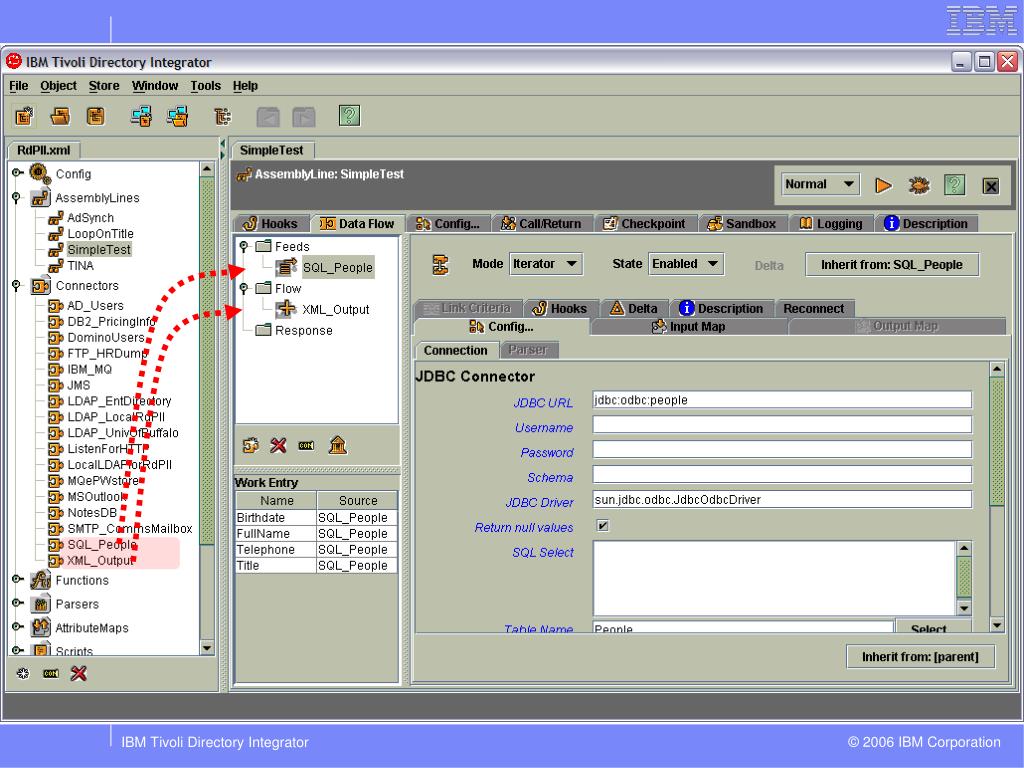This screenshot has height=768, width=1024.
Task: Open the Normal run mode dropdown
Action: (820, 184)
